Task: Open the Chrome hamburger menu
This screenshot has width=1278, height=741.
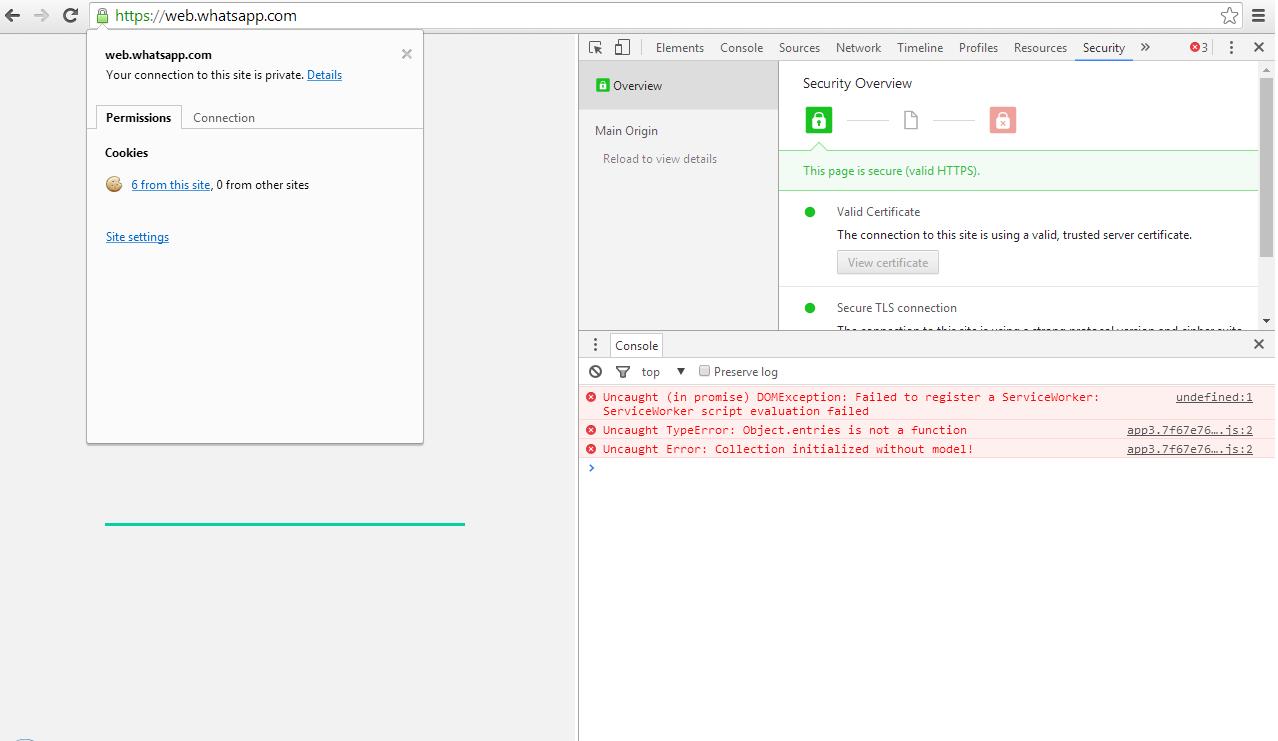Action: 1258,15
